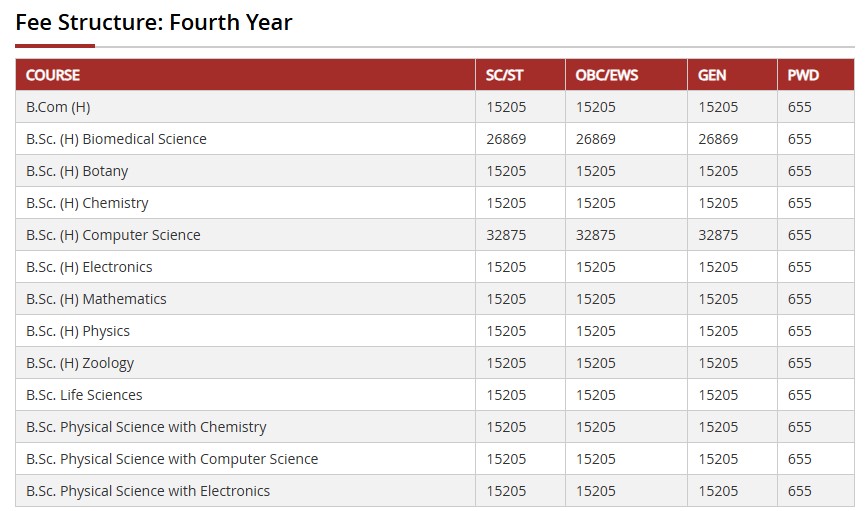866x511 pixels.
Task: Select the B.Sc. (H) Physics course cell
Action: [245, 331]
